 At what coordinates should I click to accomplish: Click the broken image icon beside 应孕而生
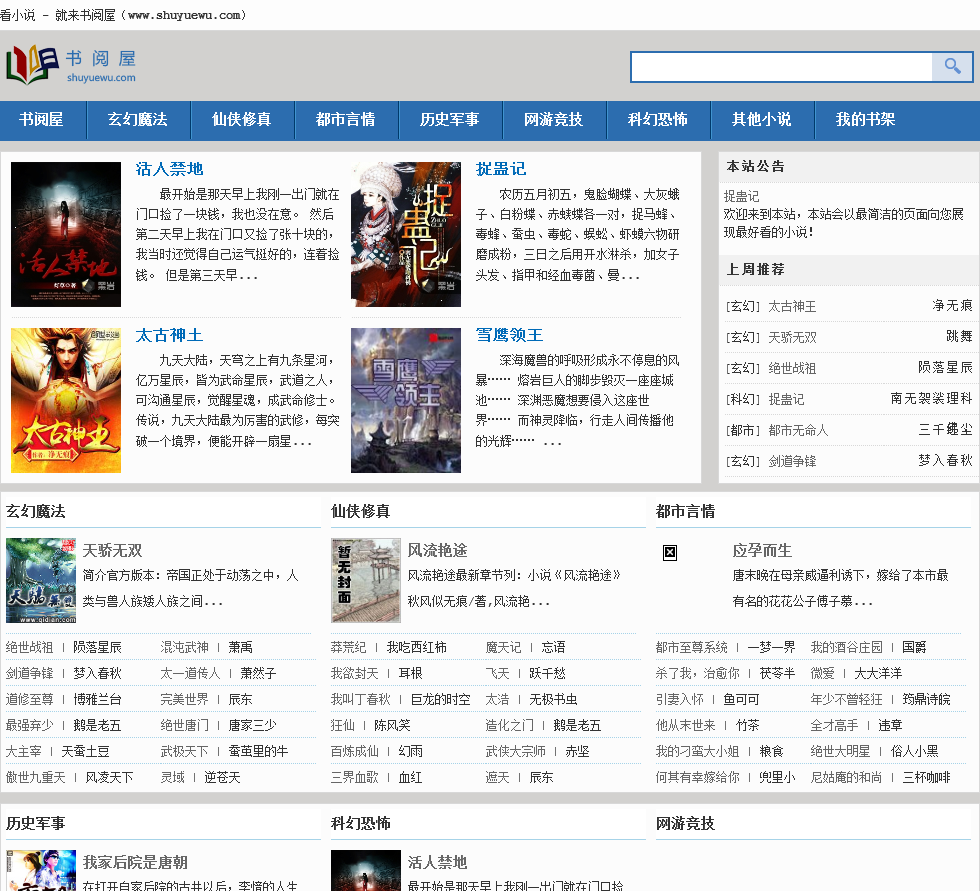[x=670, y=552]
